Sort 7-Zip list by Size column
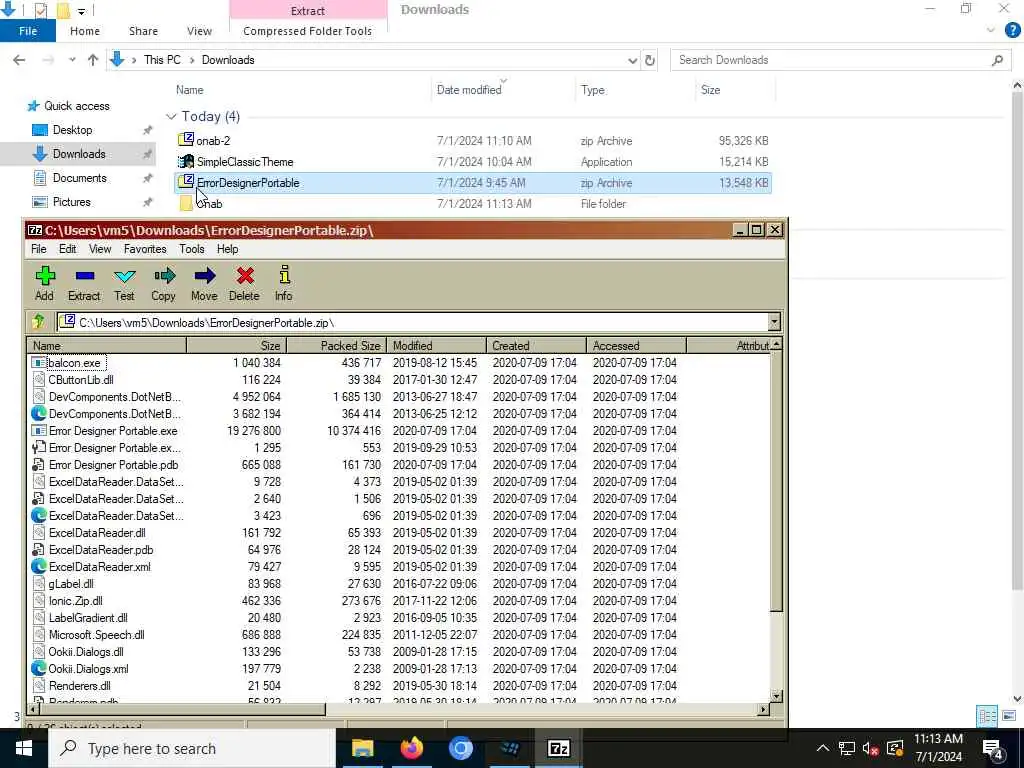 [236, 345]
